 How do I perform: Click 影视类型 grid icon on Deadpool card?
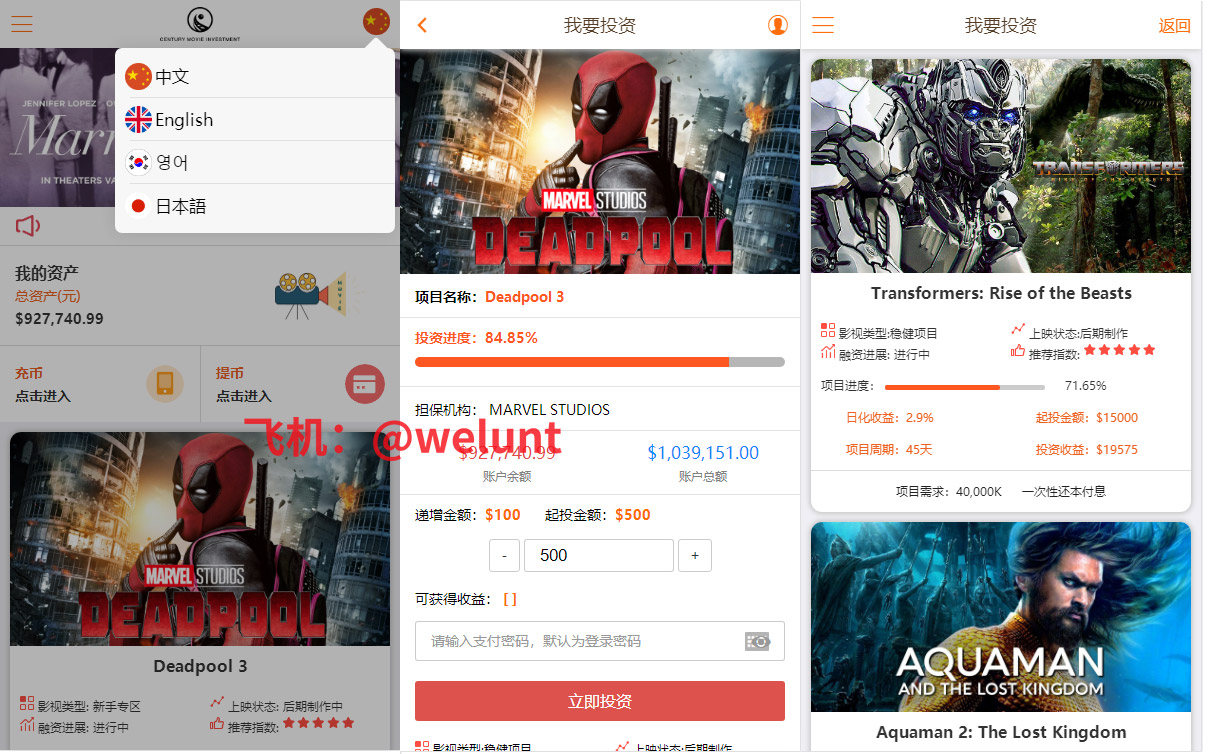[x=27, y=704]
